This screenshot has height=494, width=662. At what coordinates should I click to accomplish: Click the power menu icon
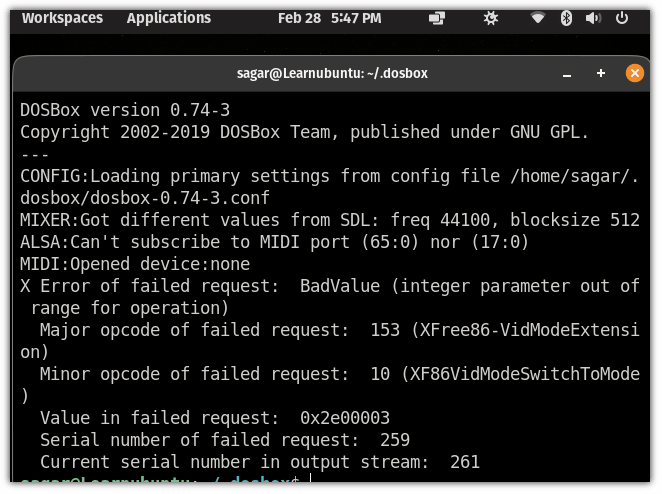pyautogui.click(x=621, y=18)
